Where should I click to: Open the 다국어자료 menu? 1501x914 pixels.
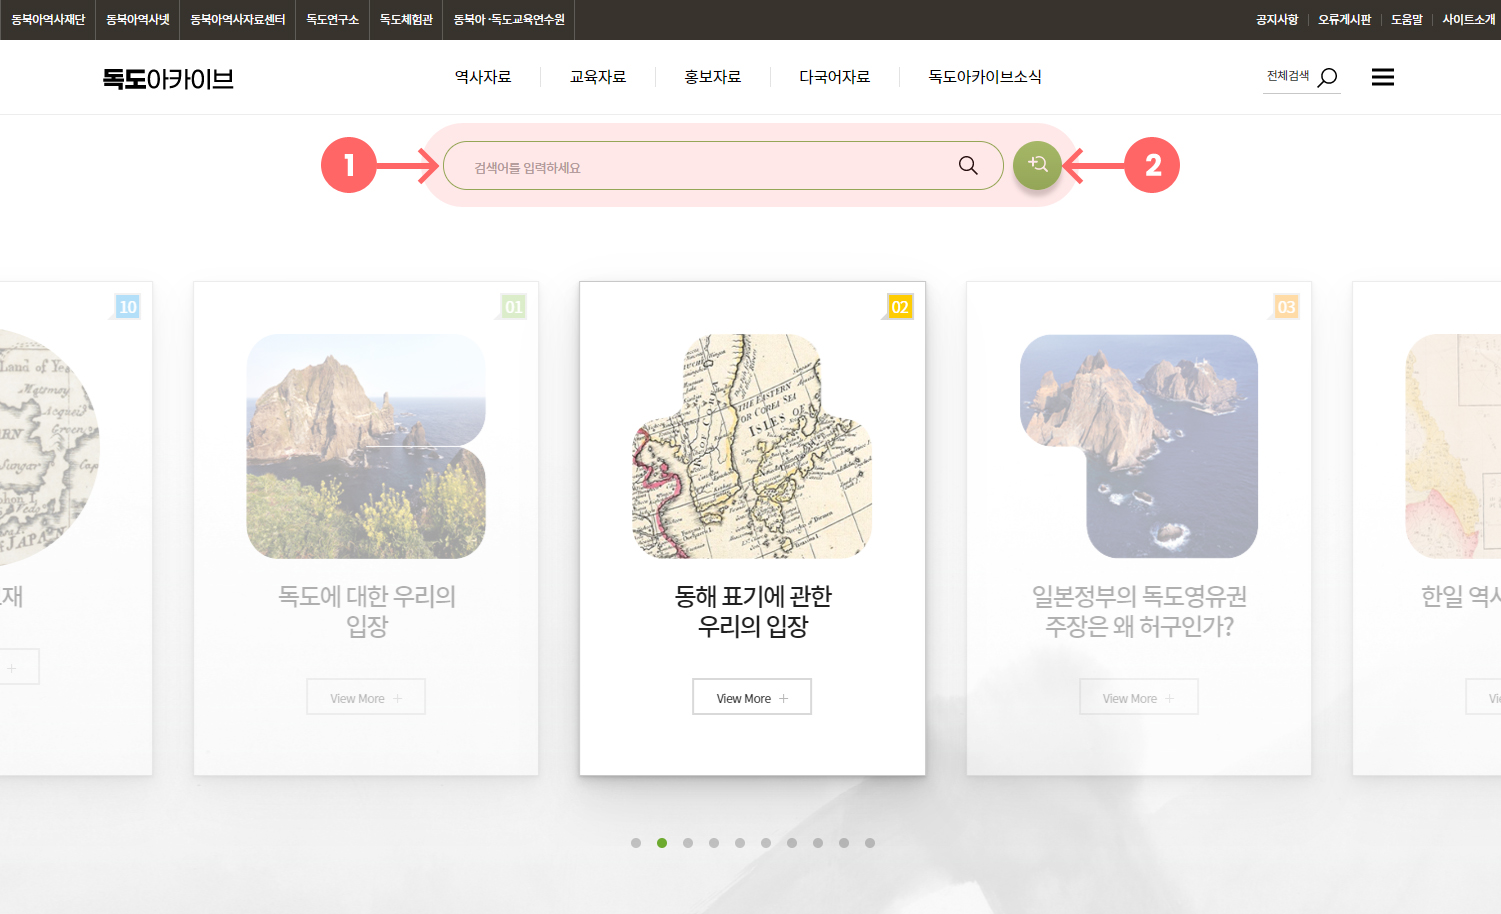835,76
